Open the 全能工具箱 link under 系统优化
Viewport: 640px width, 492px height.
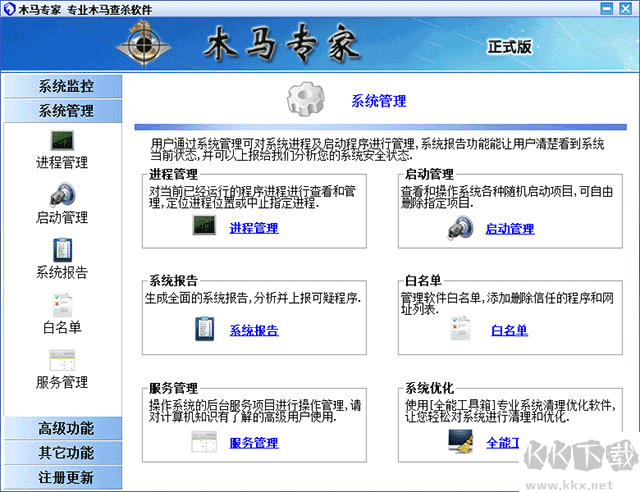click(503, 443)
